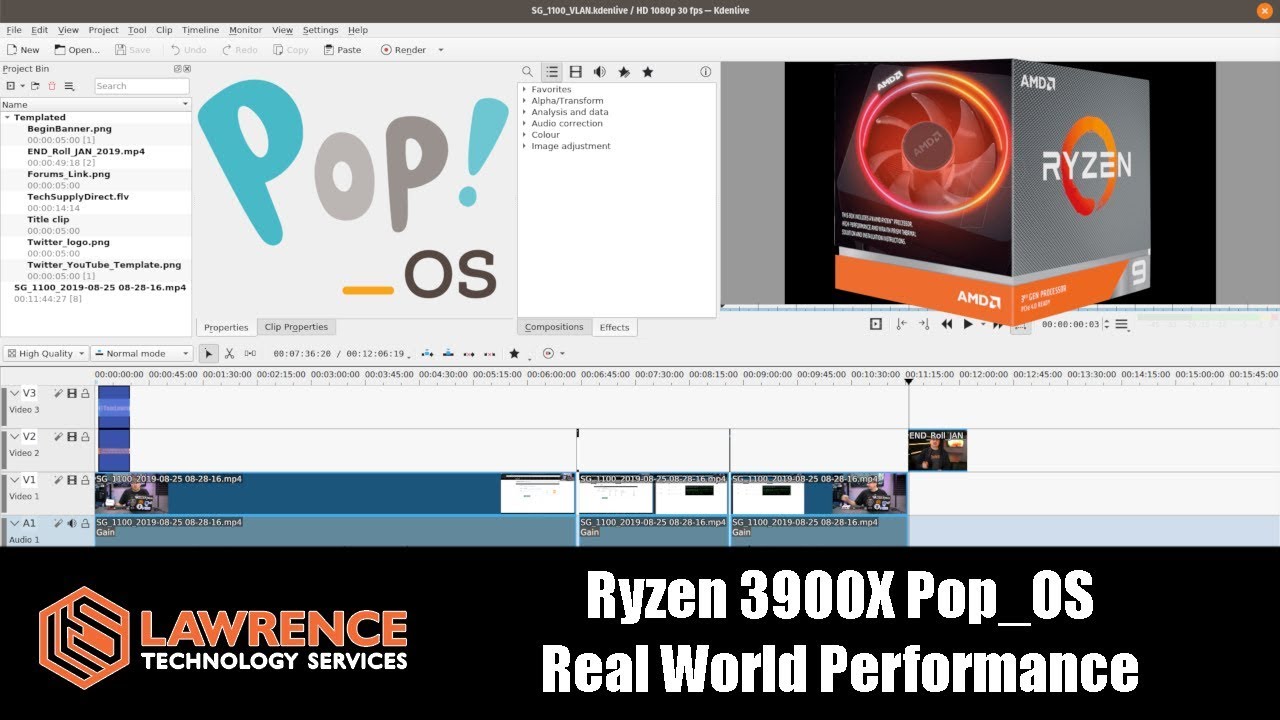Click the Project Bin search field

[x=141, y=86]
